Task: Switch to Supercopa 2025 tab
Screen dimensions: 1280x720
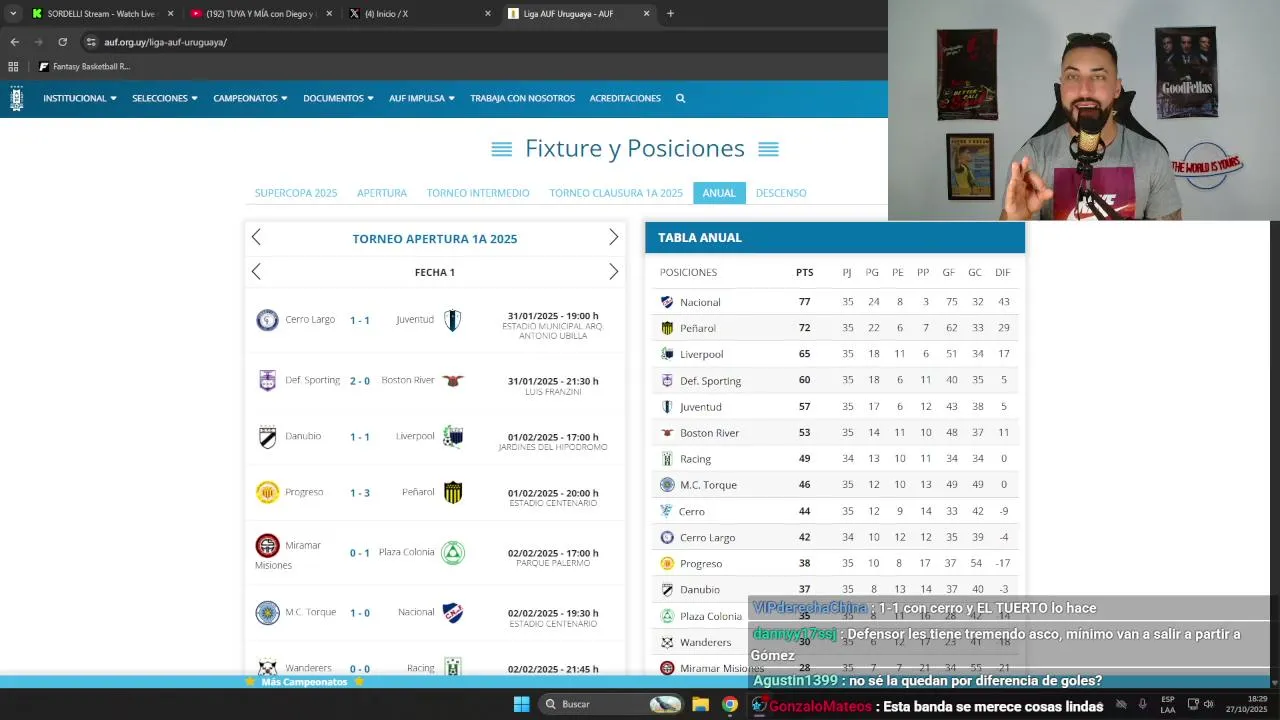Action: 296,193
